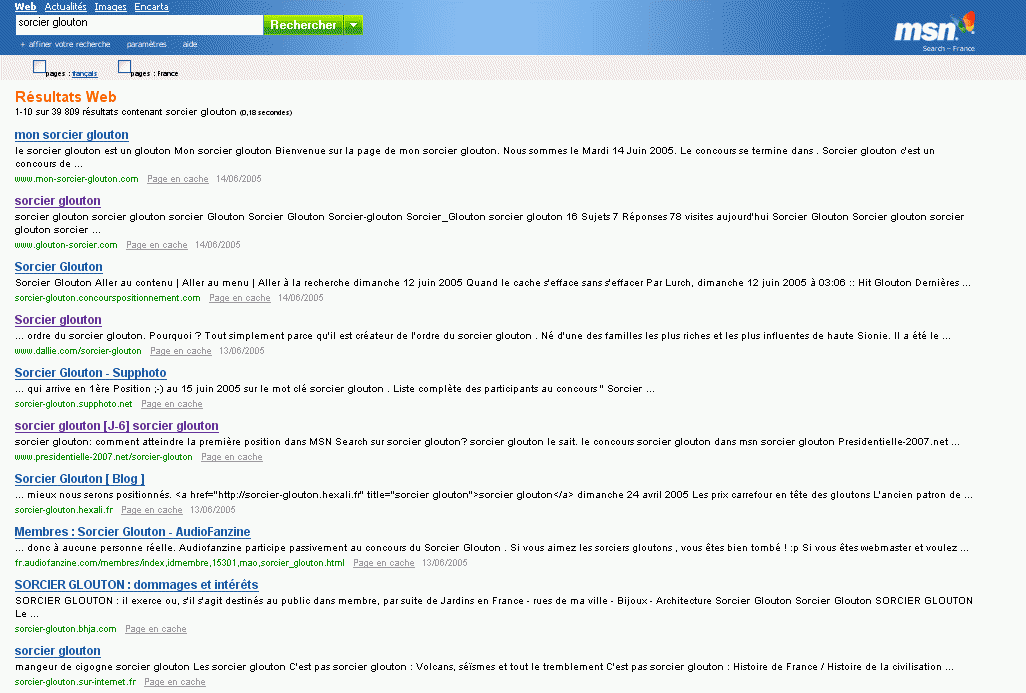Open the "Sorcier Glouton - Supphoto" result
Image resolution: width=1026 pixels, height=693 pixels.
[x=90, y=372]
